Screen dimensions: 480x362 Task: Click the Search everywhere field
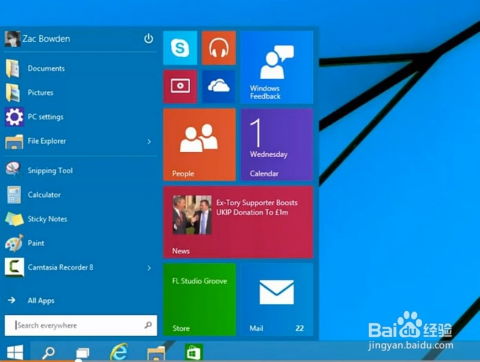pos(81,325)
